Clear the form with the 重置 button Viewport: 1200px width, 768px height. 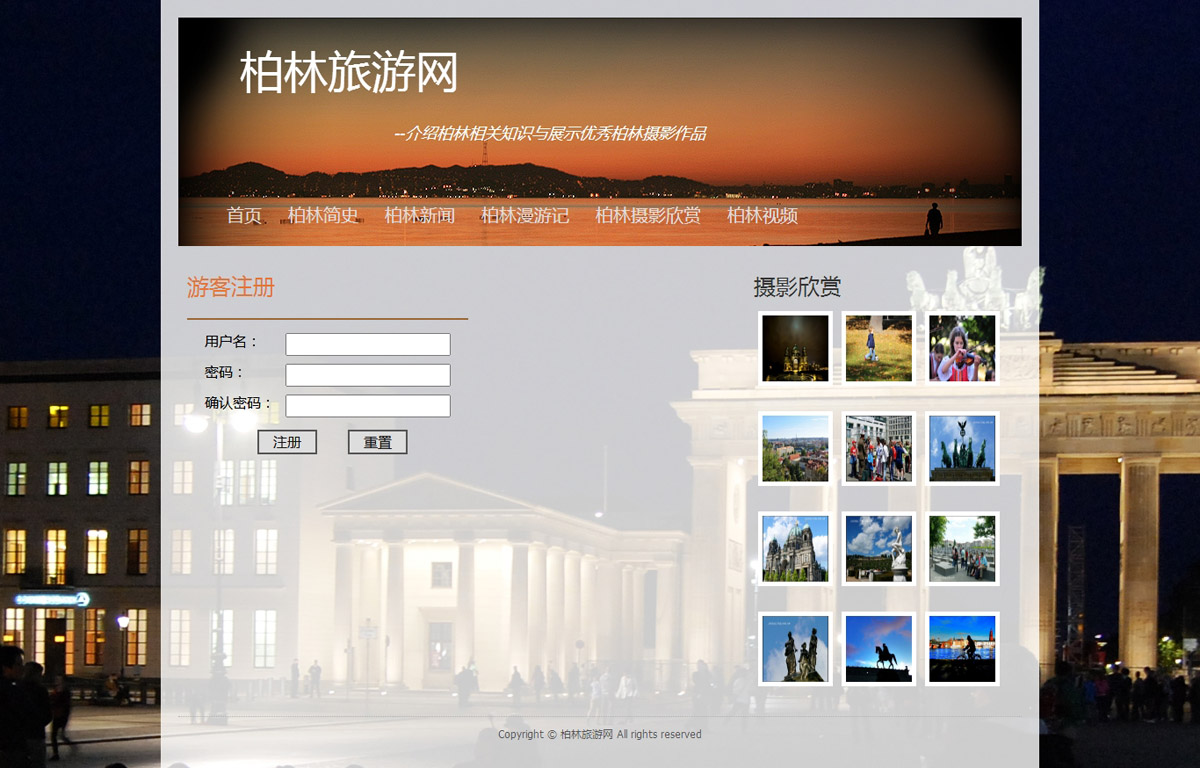click(x=378, y=442)
